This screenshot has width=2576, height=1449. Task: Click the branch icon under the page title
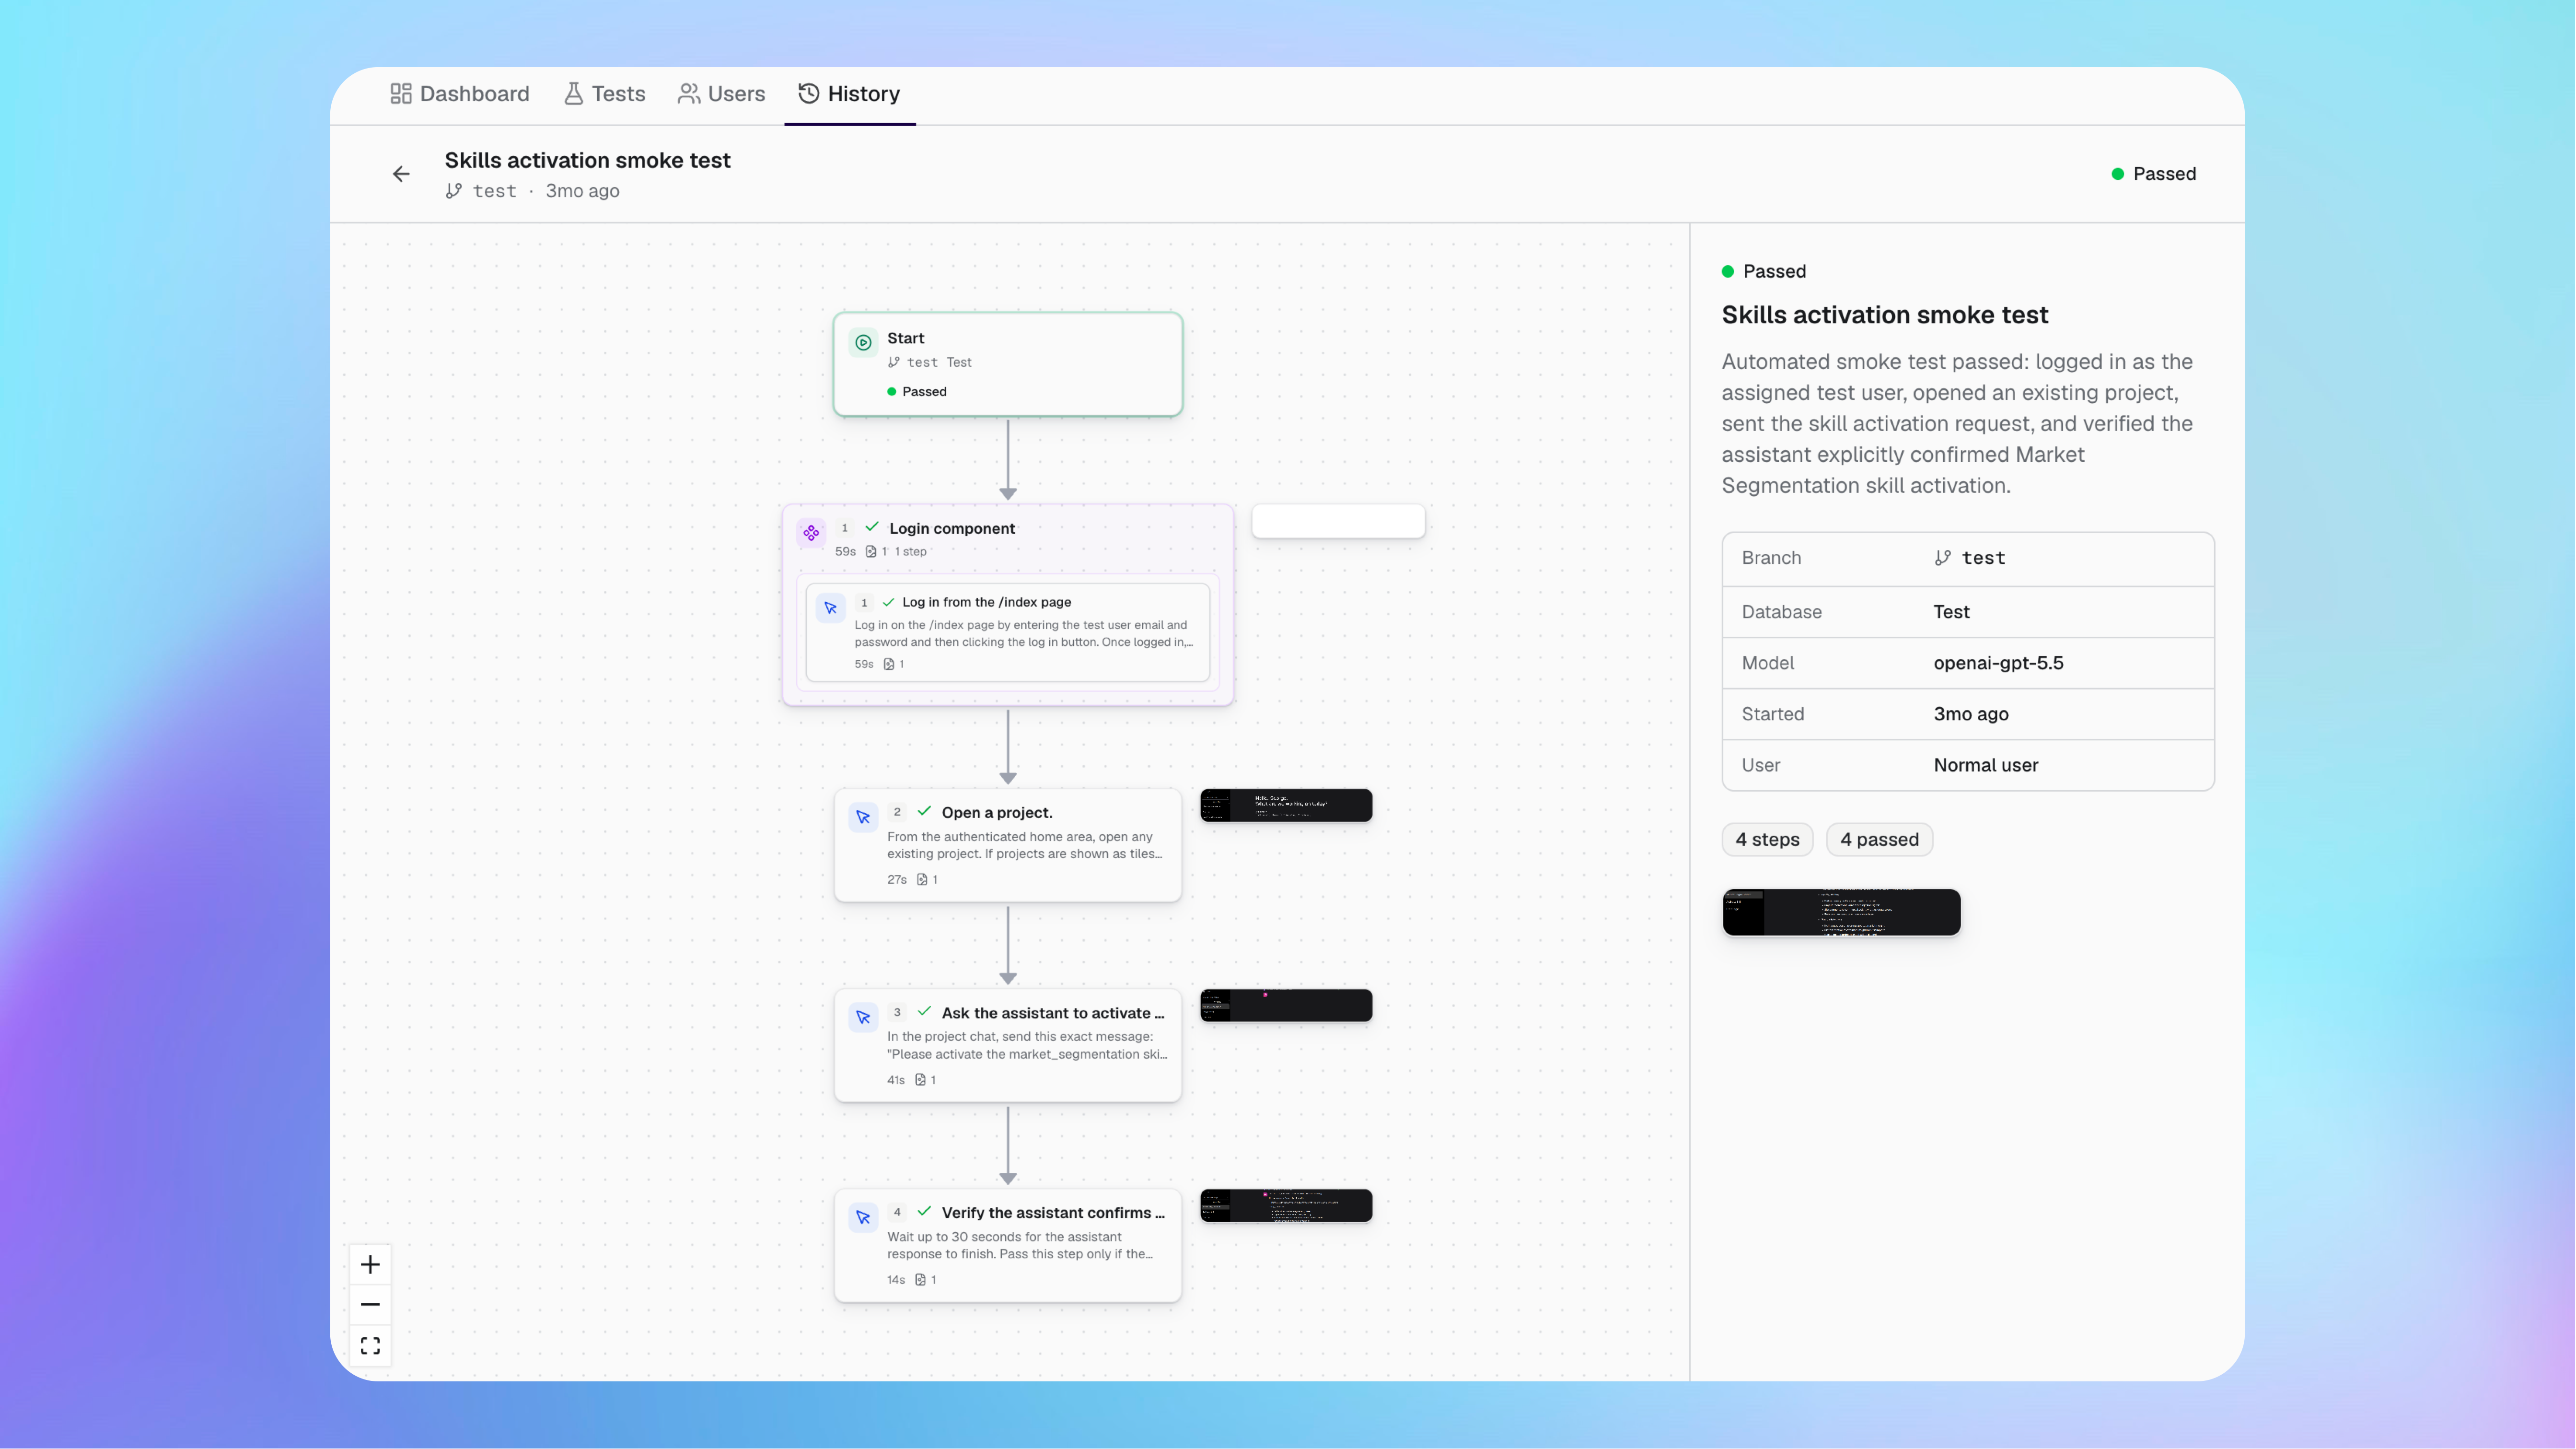click(454, 191)
